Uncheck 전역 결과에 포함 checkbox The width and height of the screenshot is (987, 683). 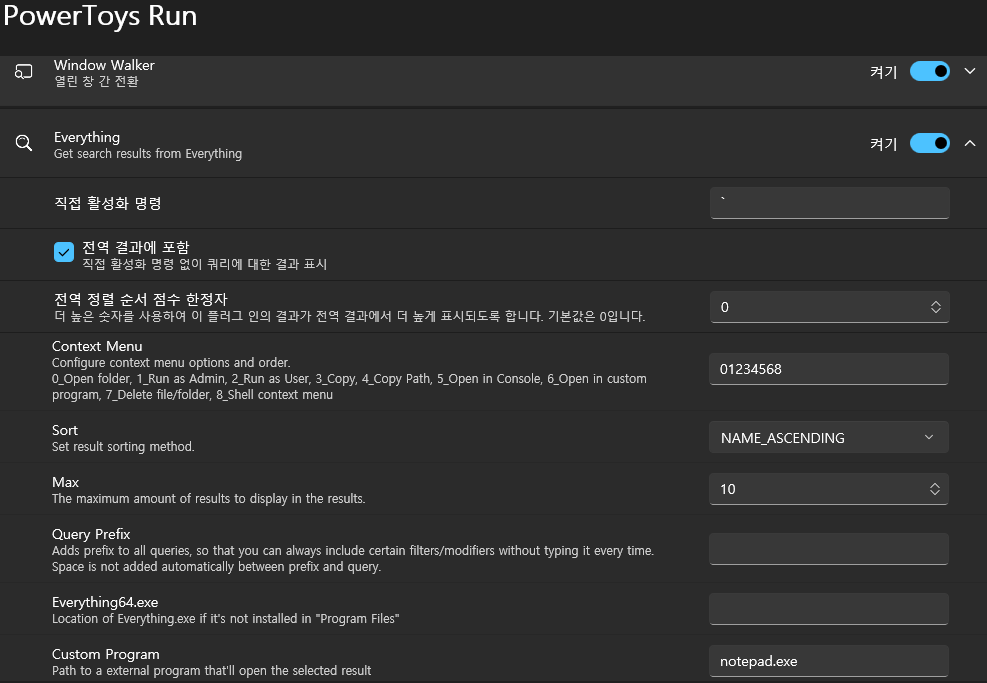point(64,252)
